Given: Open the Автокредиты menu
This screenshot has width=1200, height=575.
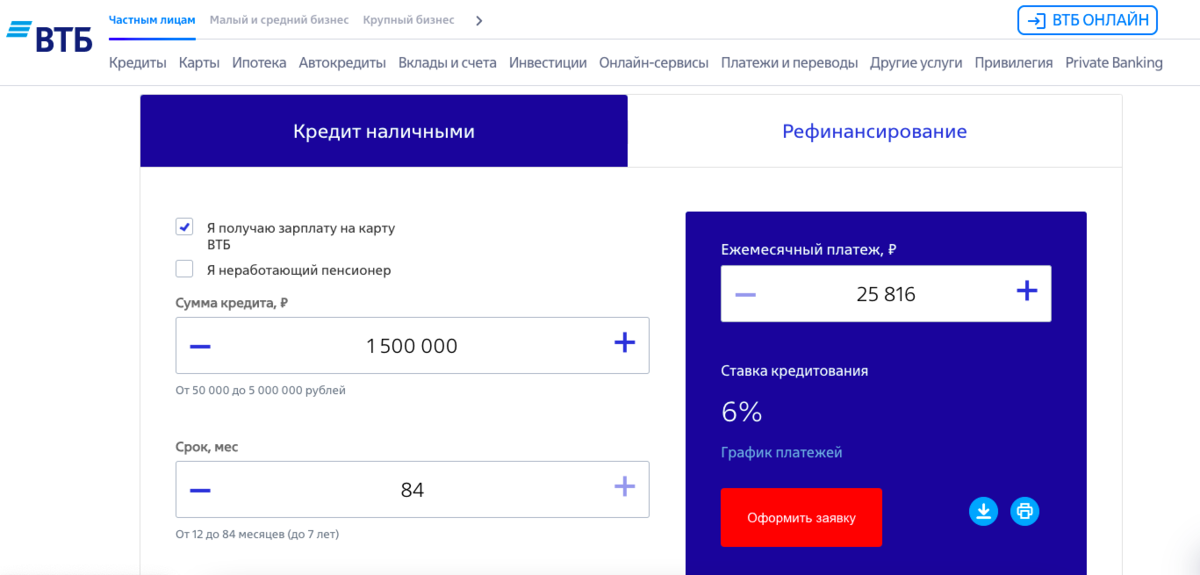Looking at the screenshot, I should pos(342,62).
